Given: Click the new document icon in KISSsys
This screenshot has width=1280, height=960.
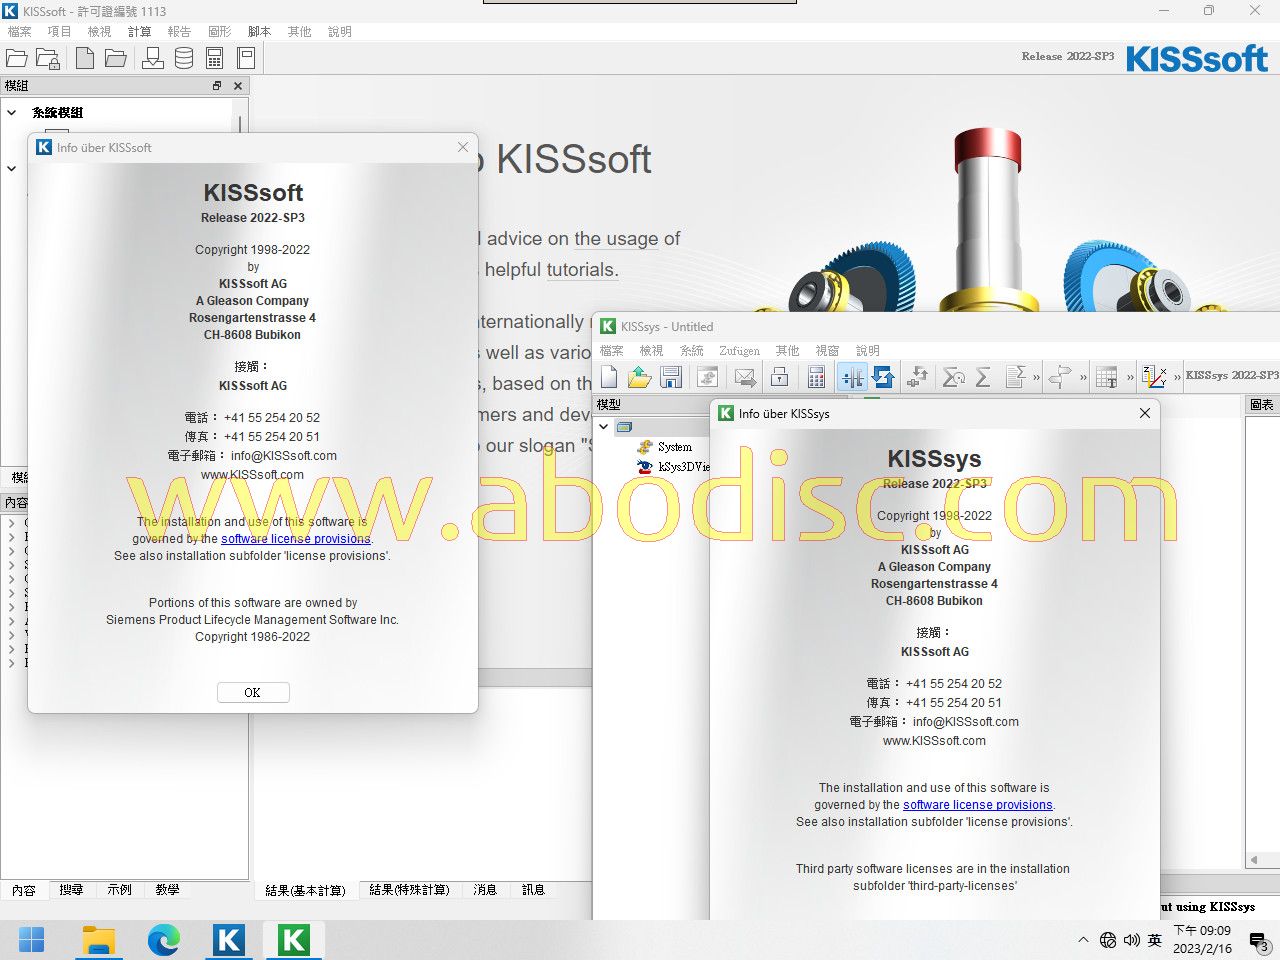Looking at the screenshot, I should pos(609,377).
